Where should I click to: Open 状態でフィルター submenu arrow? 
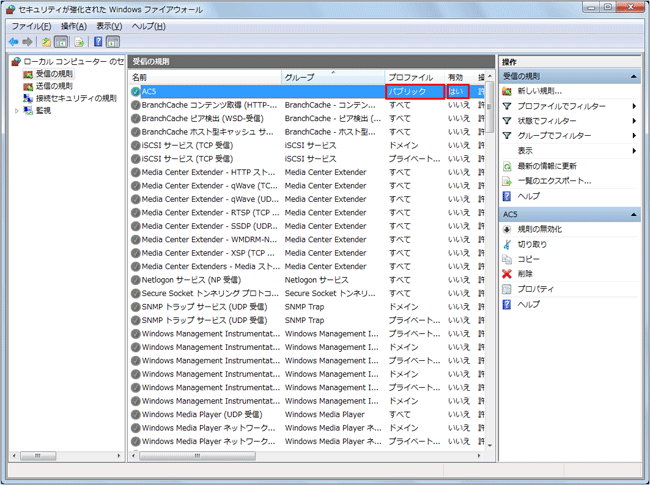tap(634, 121)
